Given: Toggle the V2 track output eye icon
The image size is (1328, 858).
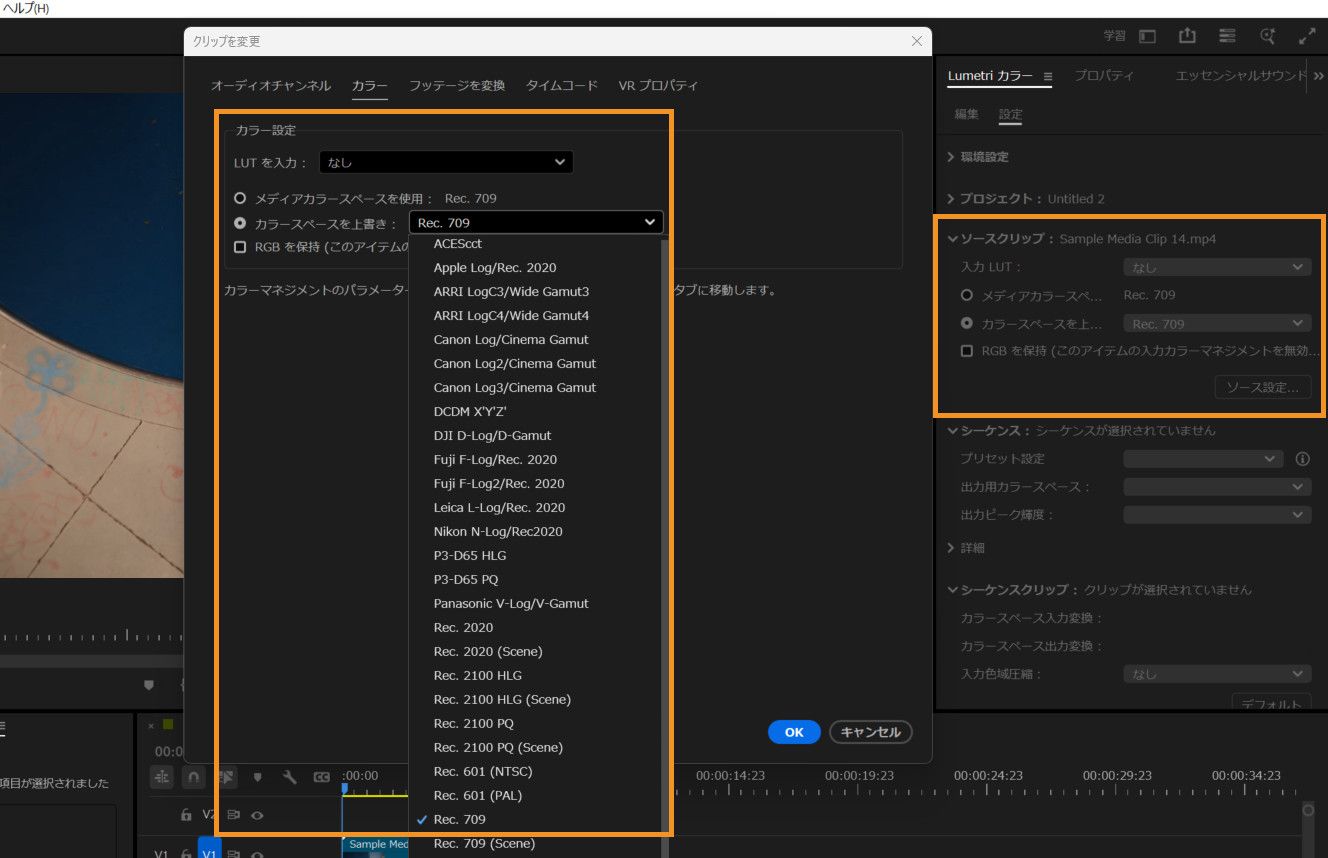Looking at the screenshot, I should 257,816.
